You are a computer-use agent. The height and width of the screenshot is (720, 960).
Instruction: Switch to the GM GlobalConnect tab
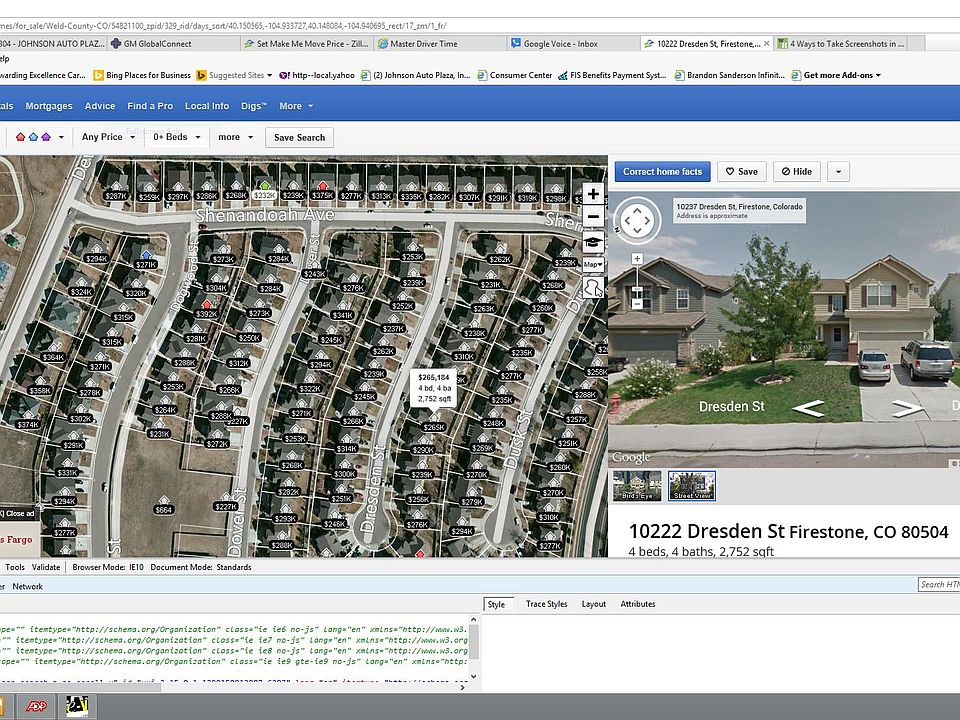click(173, 43)
